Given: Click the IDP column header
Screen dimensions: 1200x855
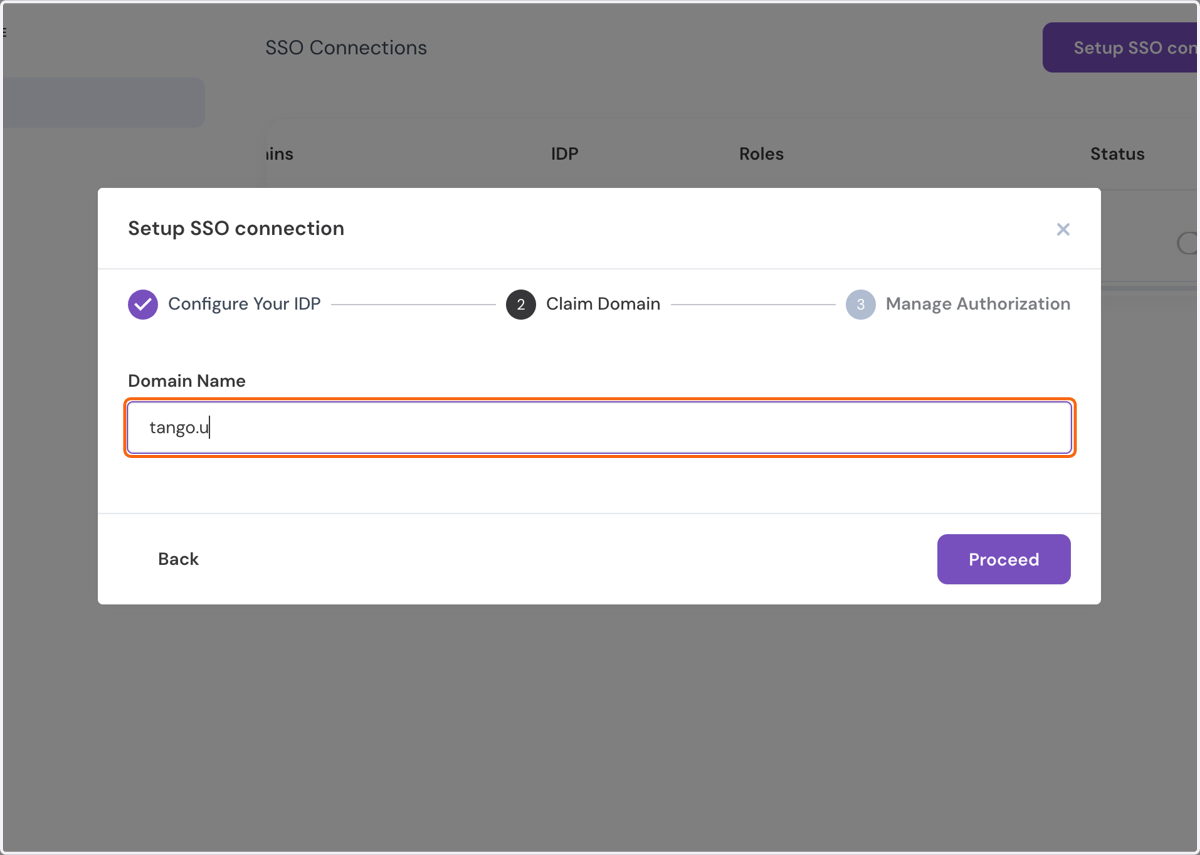Looking at the screenshot, I should pyautogui.click(x=565, y=154).
